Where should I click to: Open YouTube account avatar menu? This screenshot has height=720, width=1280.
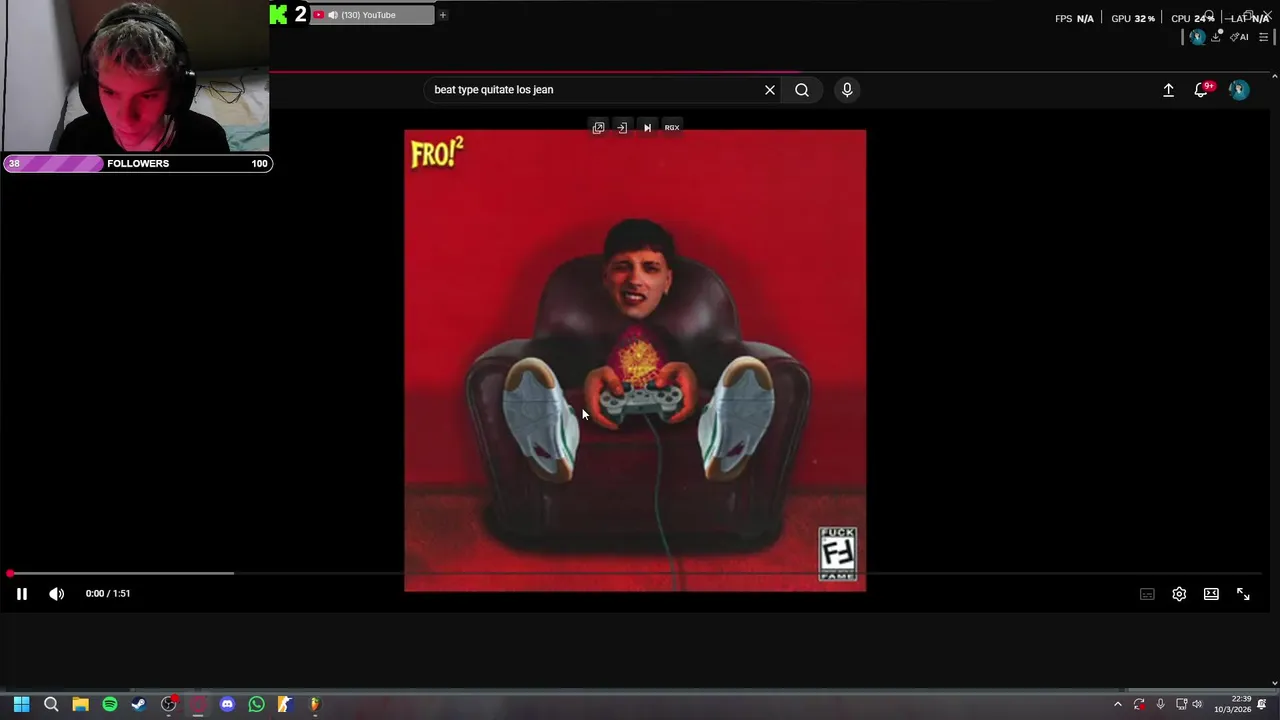[1239, 90]
